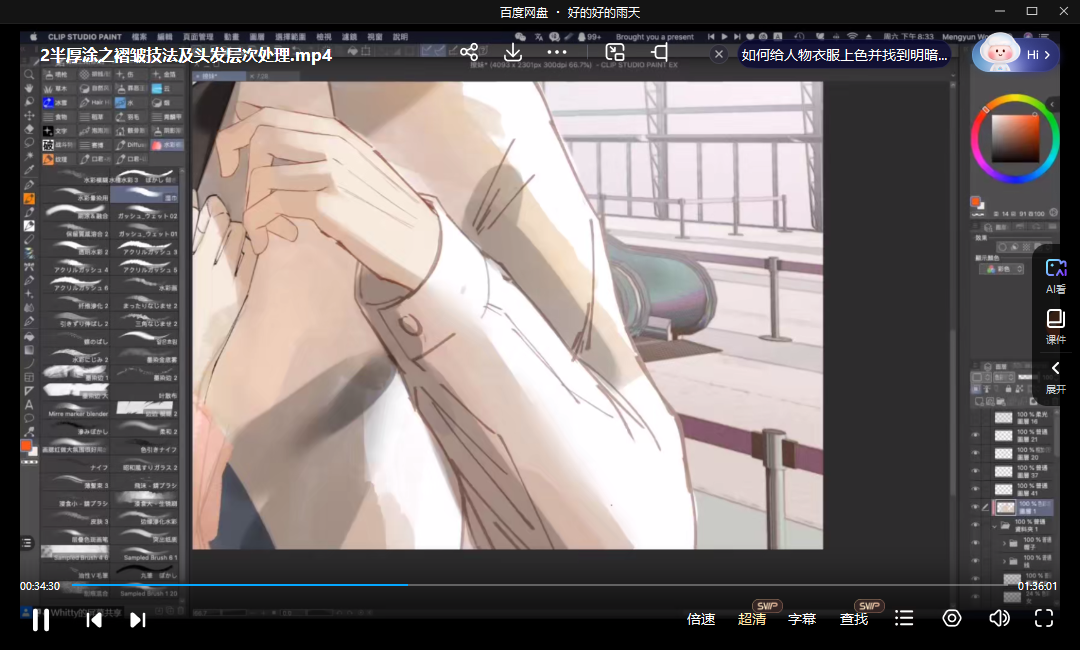Open the 课件 courseware panel
Screen dimensions: 1080x650
[1056, 327]
